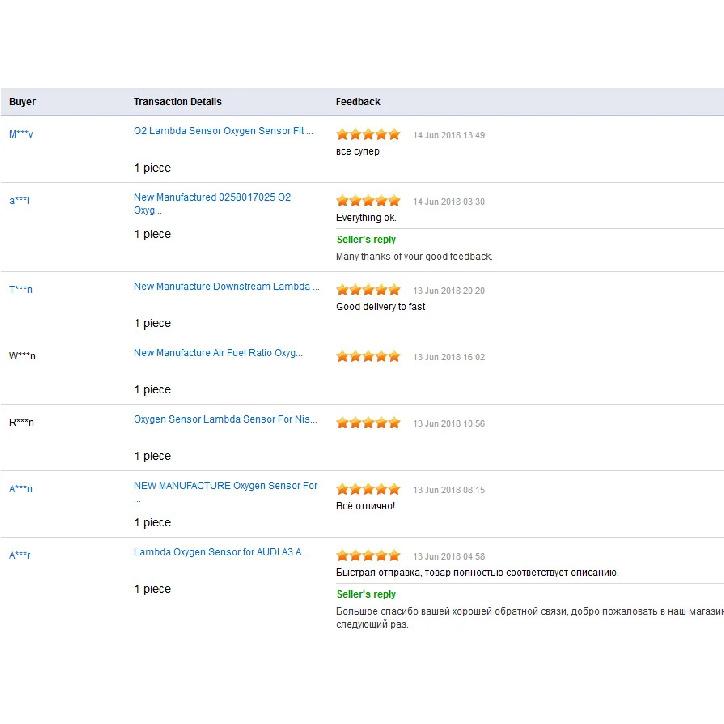Click star rating on R***r feedback row
Viewport: 724px width, 724px height.
368,422
